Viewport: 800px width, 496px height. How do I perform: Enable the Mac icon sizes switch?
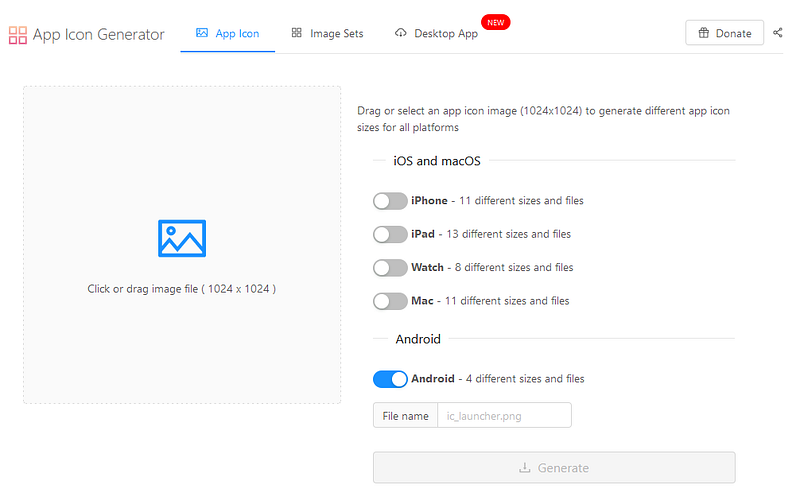(390, 302)
